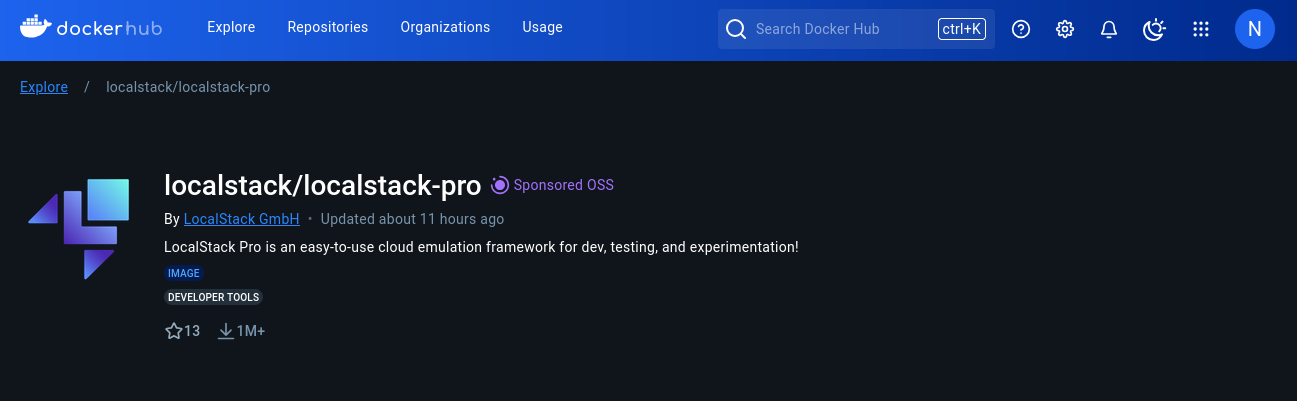This screenshot has width=1297, height=401.
Task: Click the Sponsored OSS badge icon
Action: point(500,185)
